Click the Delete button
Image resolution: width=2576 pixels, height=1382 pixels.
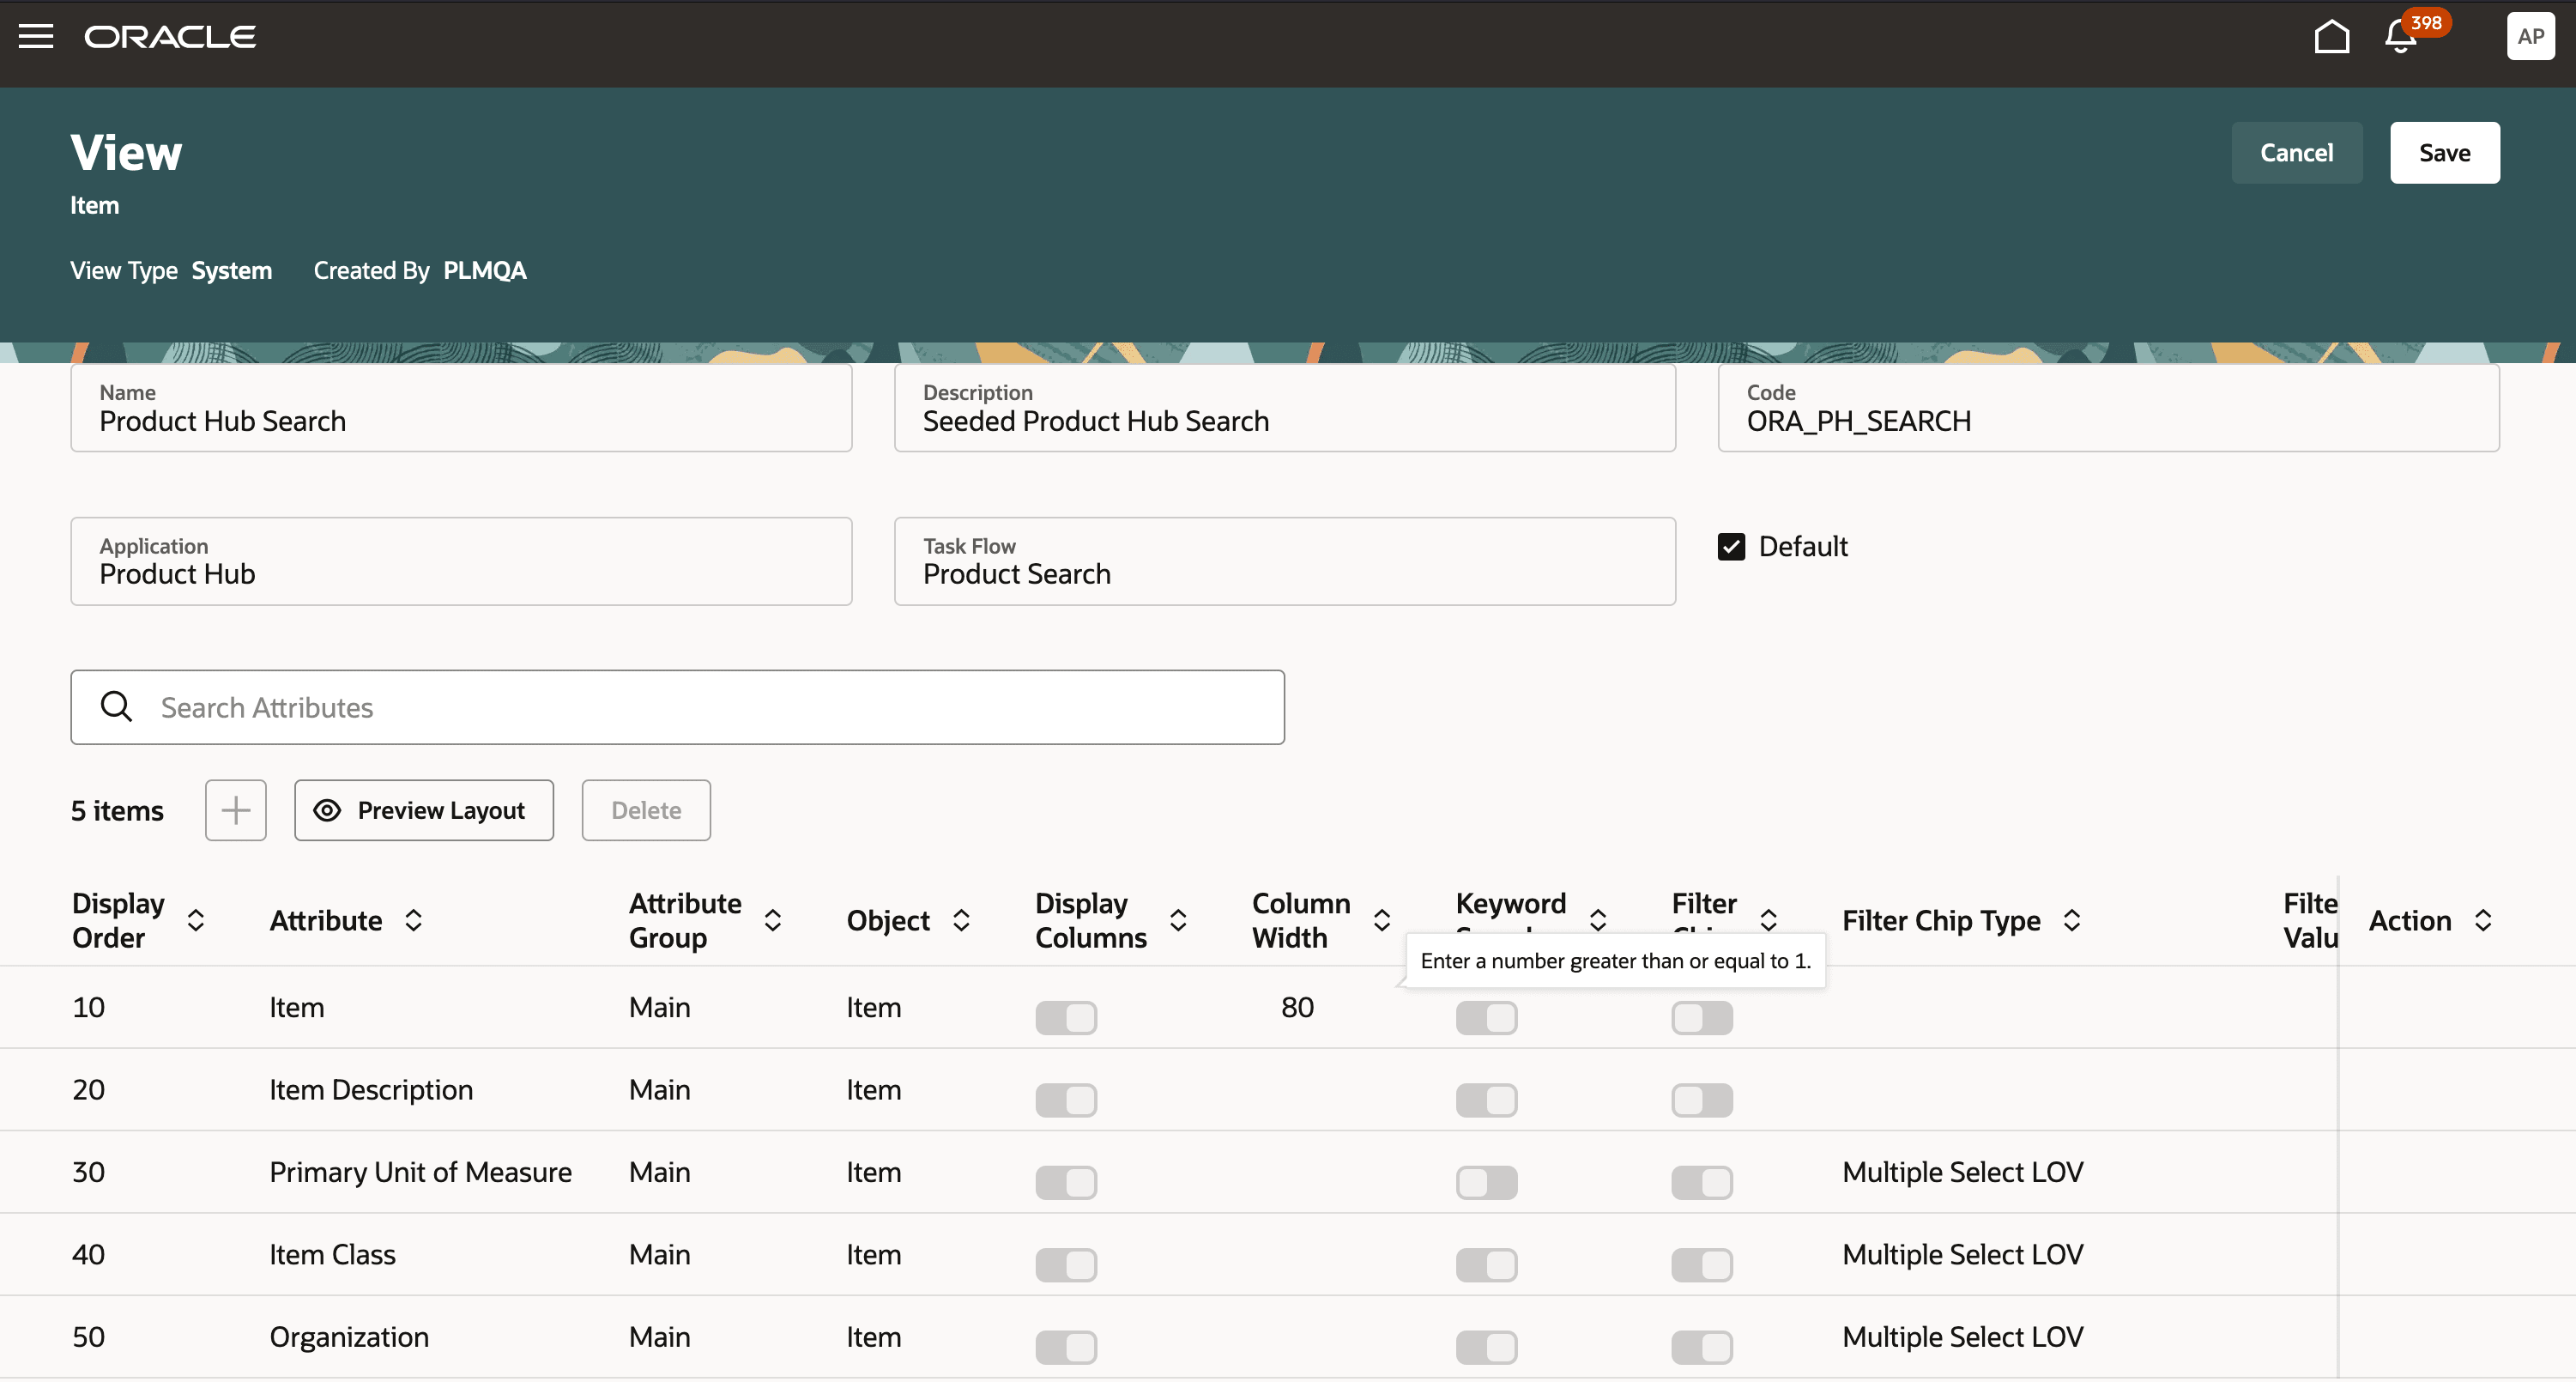click(x=646, y=810)
